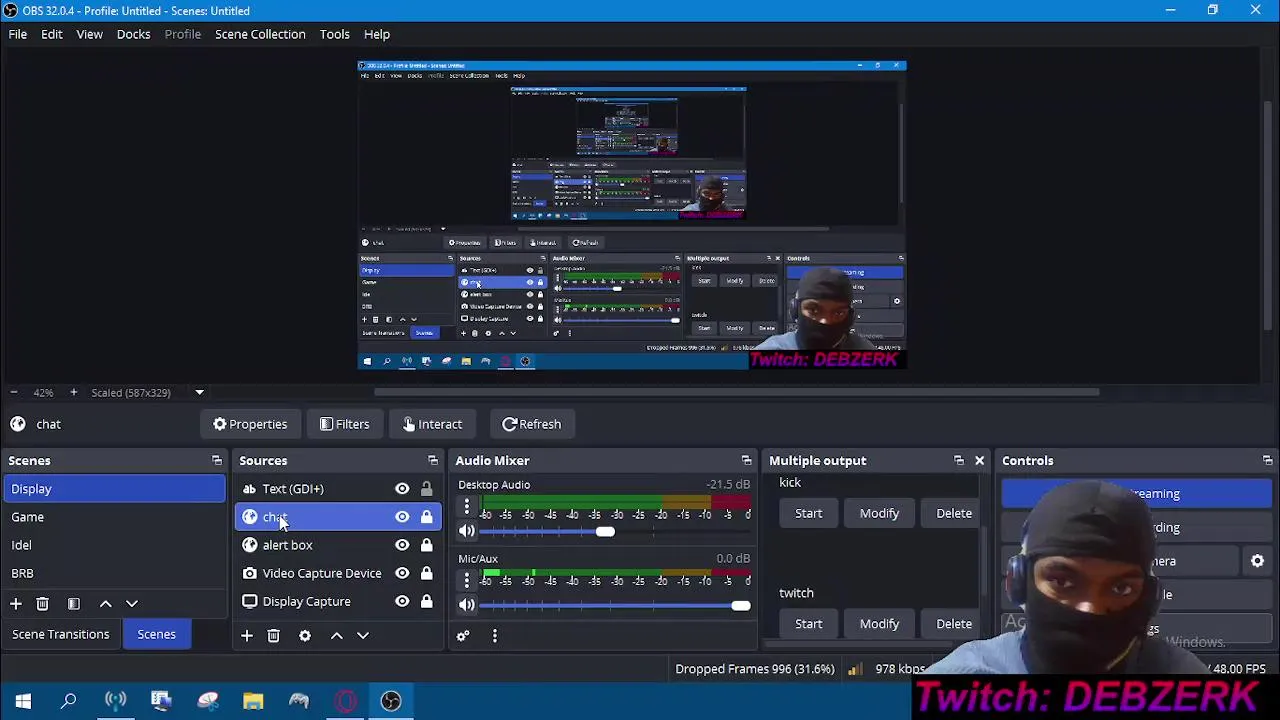Move scene up arrow in Scenes dock
Viewport: 1280px width, 720px height.
click(x=105, y=604)
